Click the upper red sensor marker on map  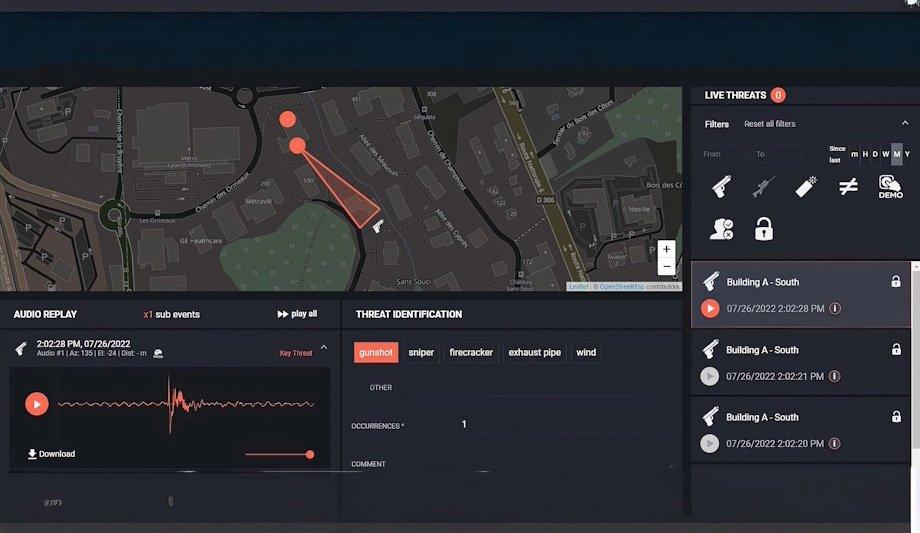[287, 119]
